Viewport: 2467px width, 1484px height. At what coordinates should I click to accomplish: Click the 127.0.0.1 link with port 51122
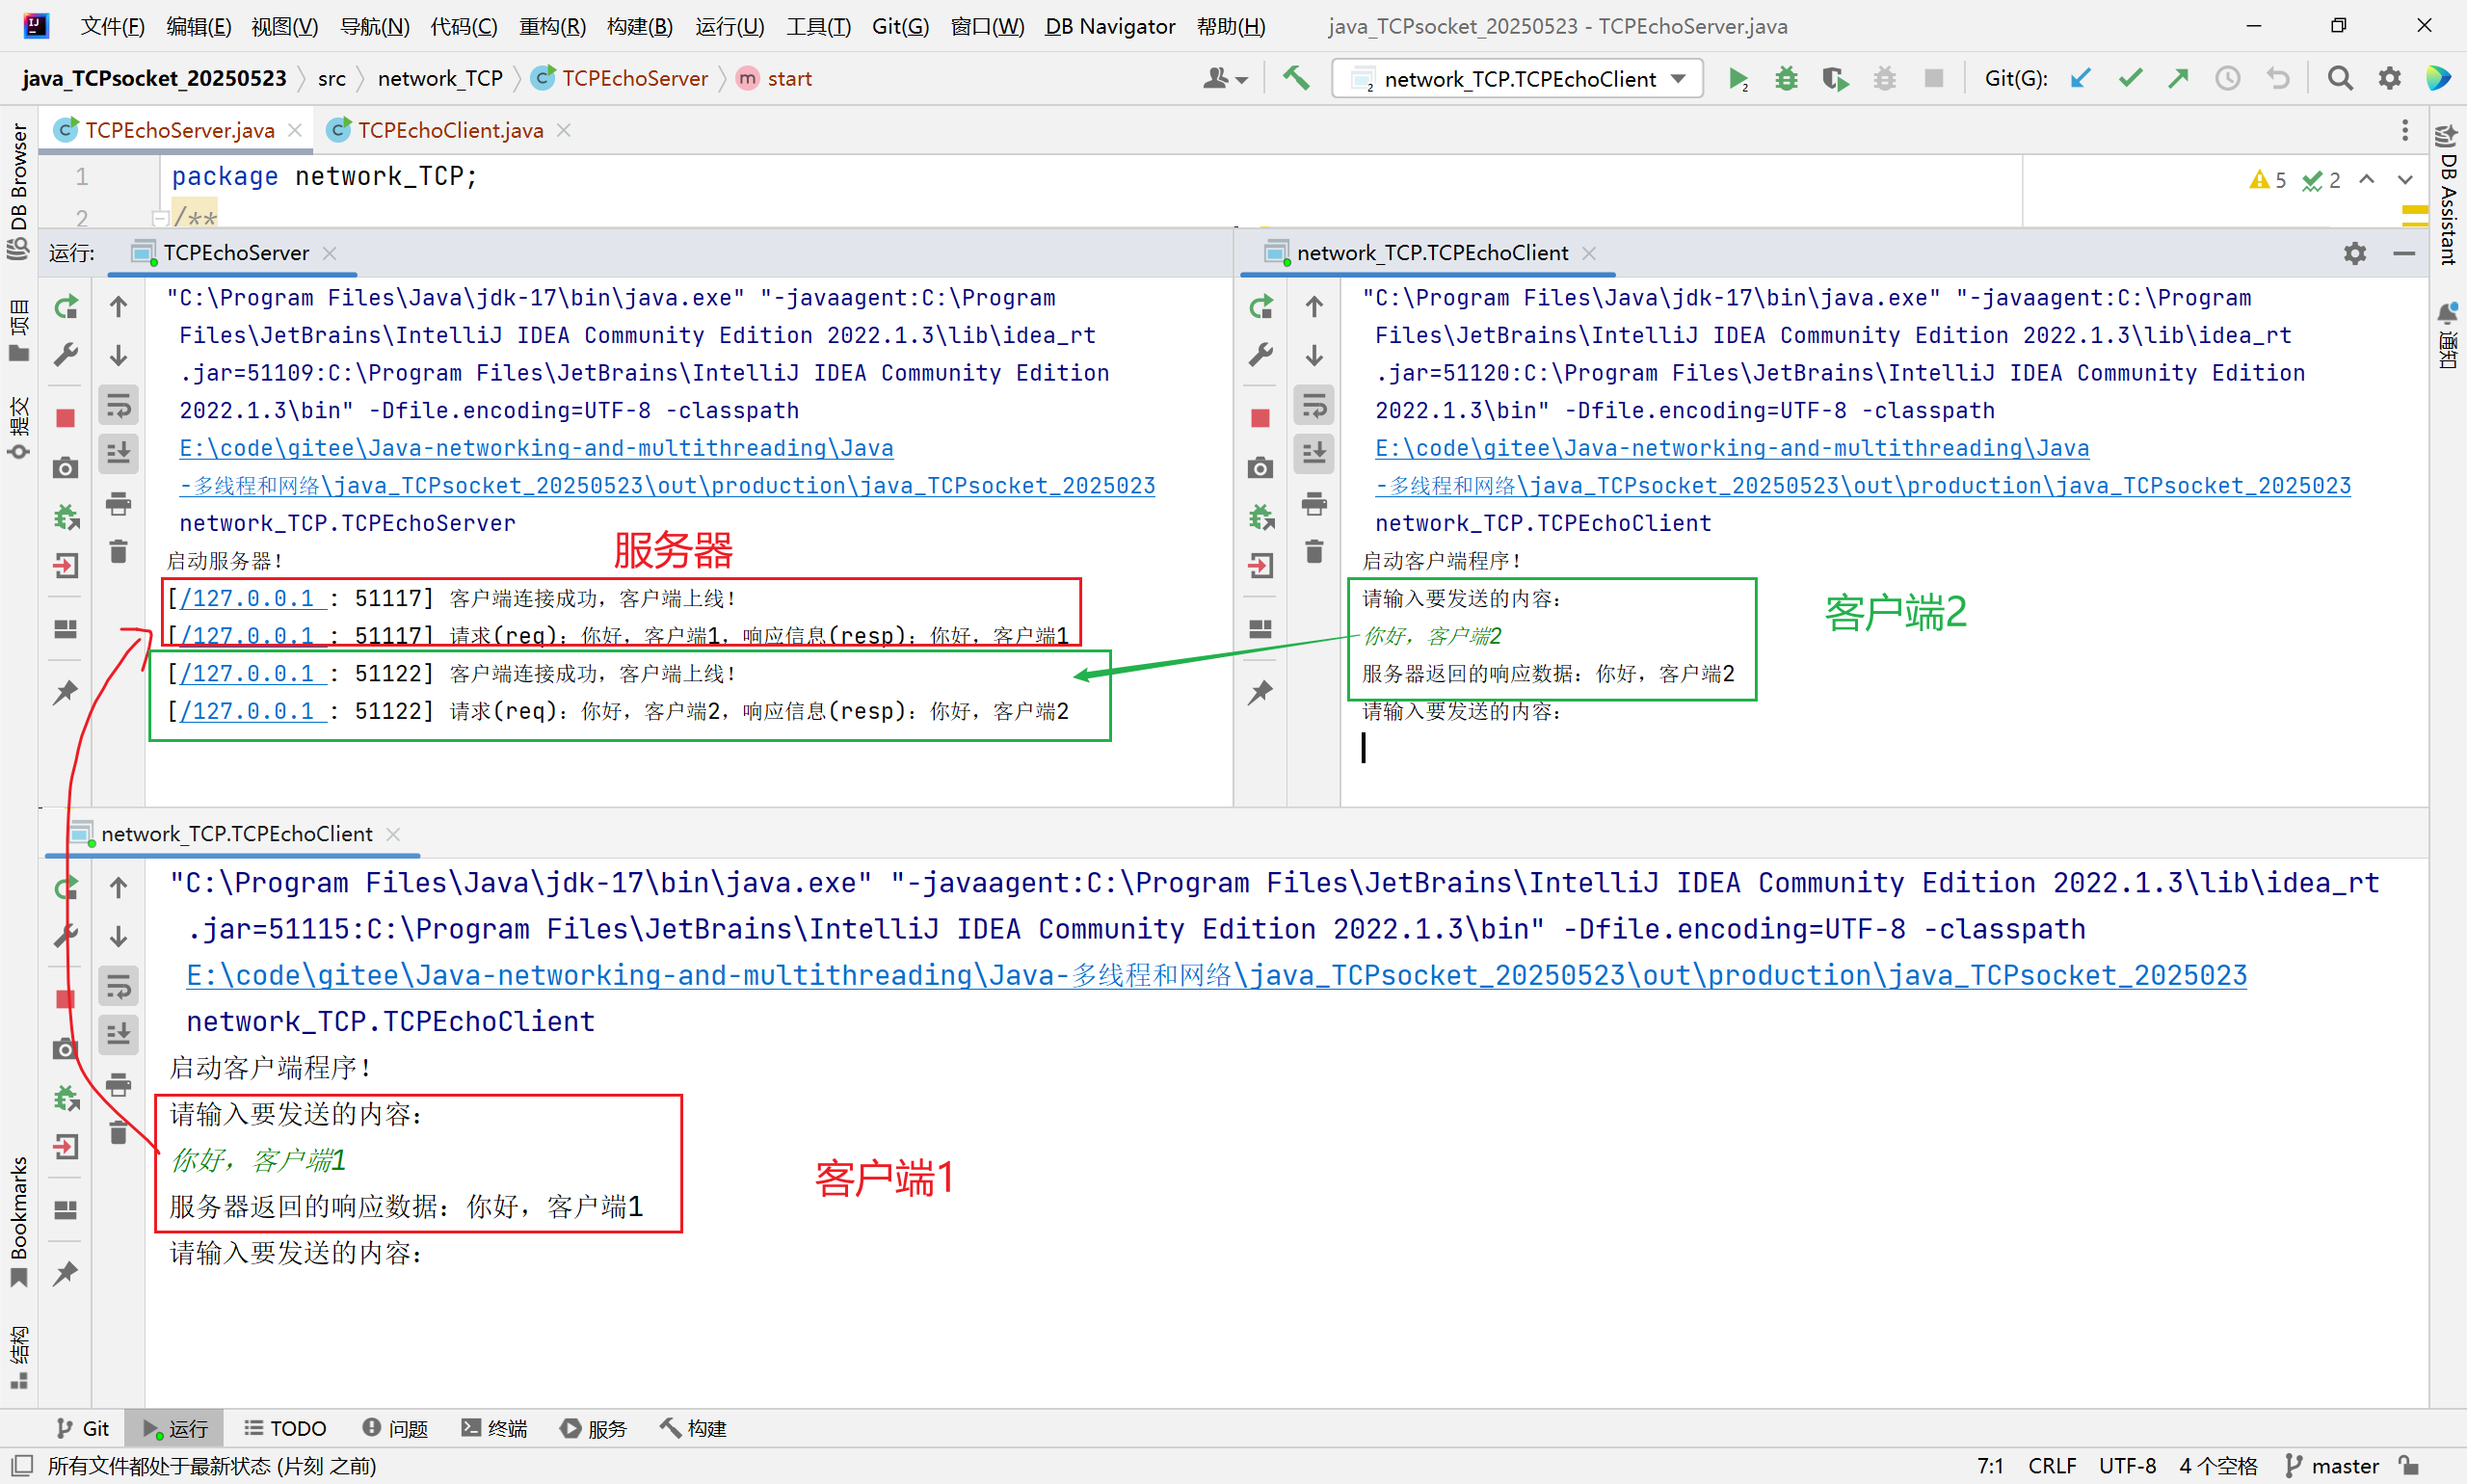[x=252, y=673]
